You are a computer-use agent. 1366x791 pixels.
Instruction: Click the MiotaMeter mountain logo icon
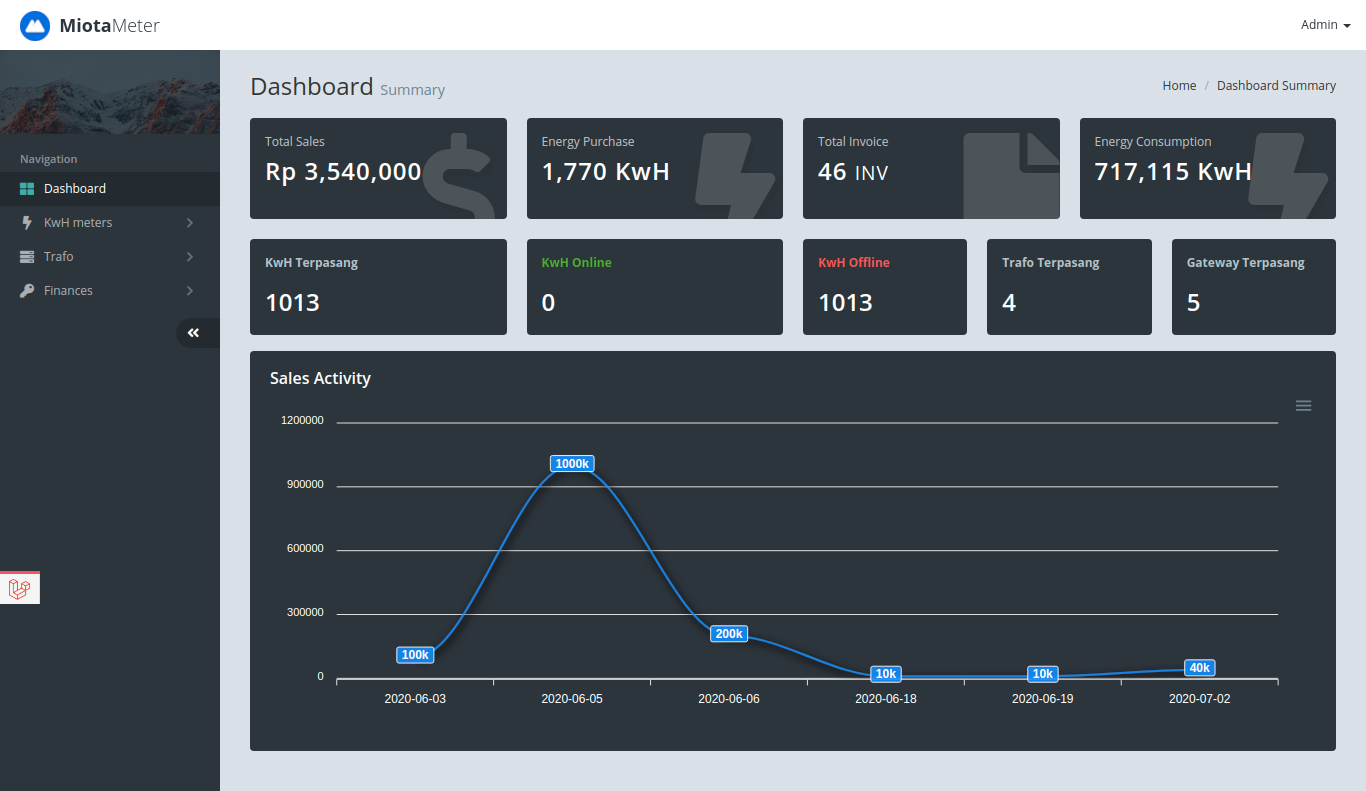(35, 26)
